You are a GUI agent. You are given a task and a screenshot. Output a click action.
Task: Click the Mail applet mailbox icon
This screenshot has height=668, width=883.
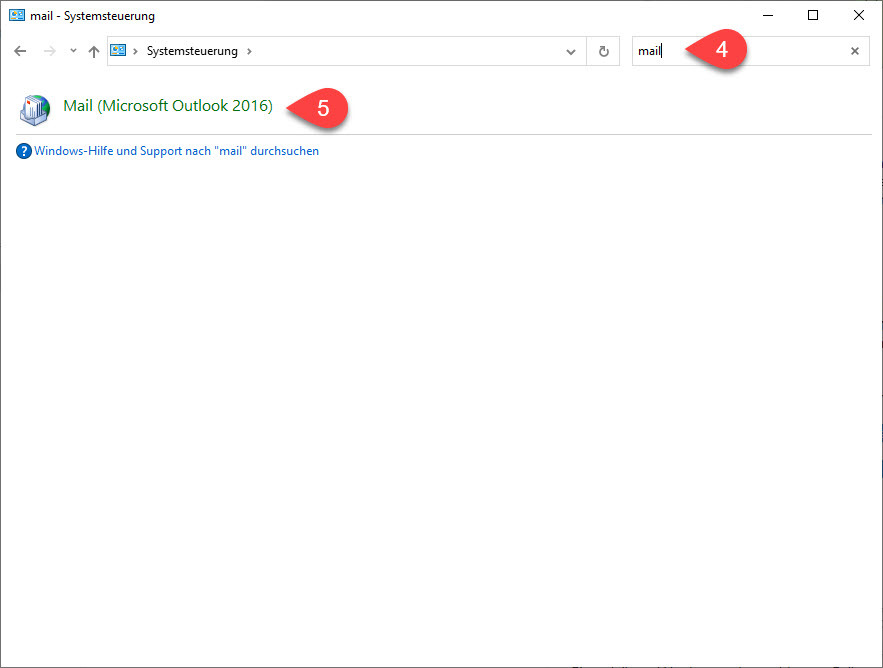[x=35, y=109]
